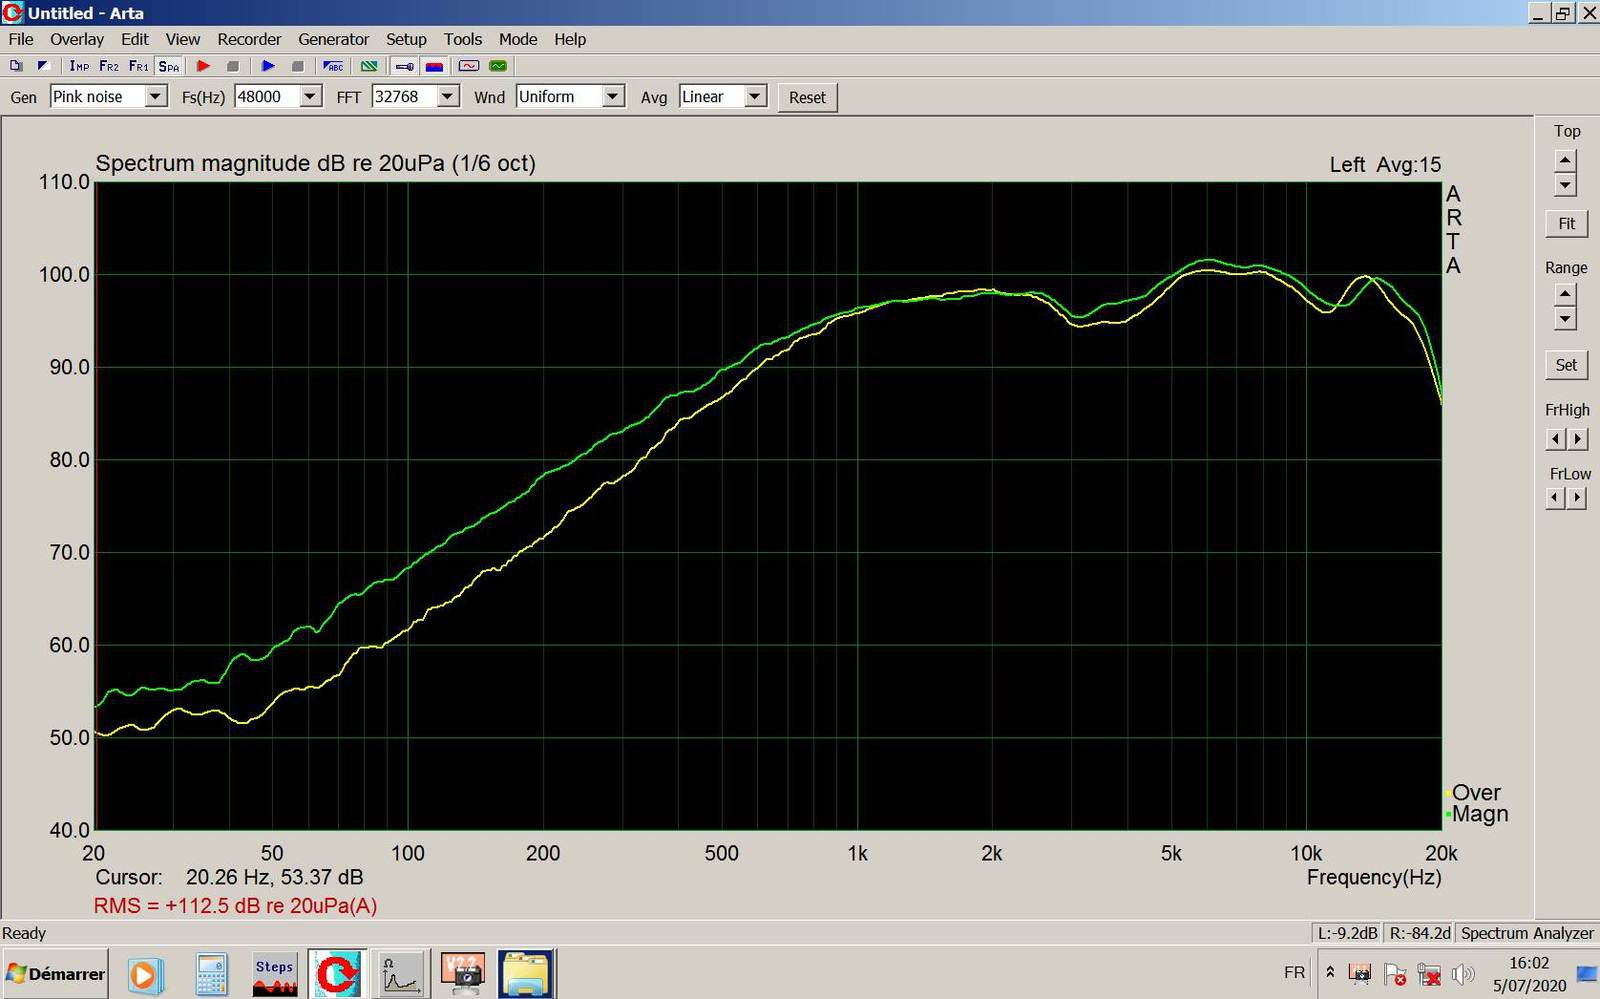Expand the Fs(Hz) 48000 sampling rate dropdown
The height and width of the screenshot is (999, 1600).
click(x=311, y=96)
